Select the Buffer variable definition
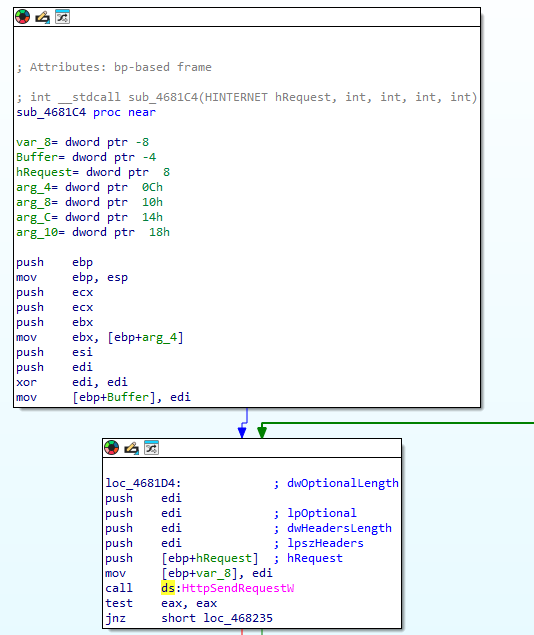Image resolution: width=534 pixels, height=635 pixels. point(86,157)
